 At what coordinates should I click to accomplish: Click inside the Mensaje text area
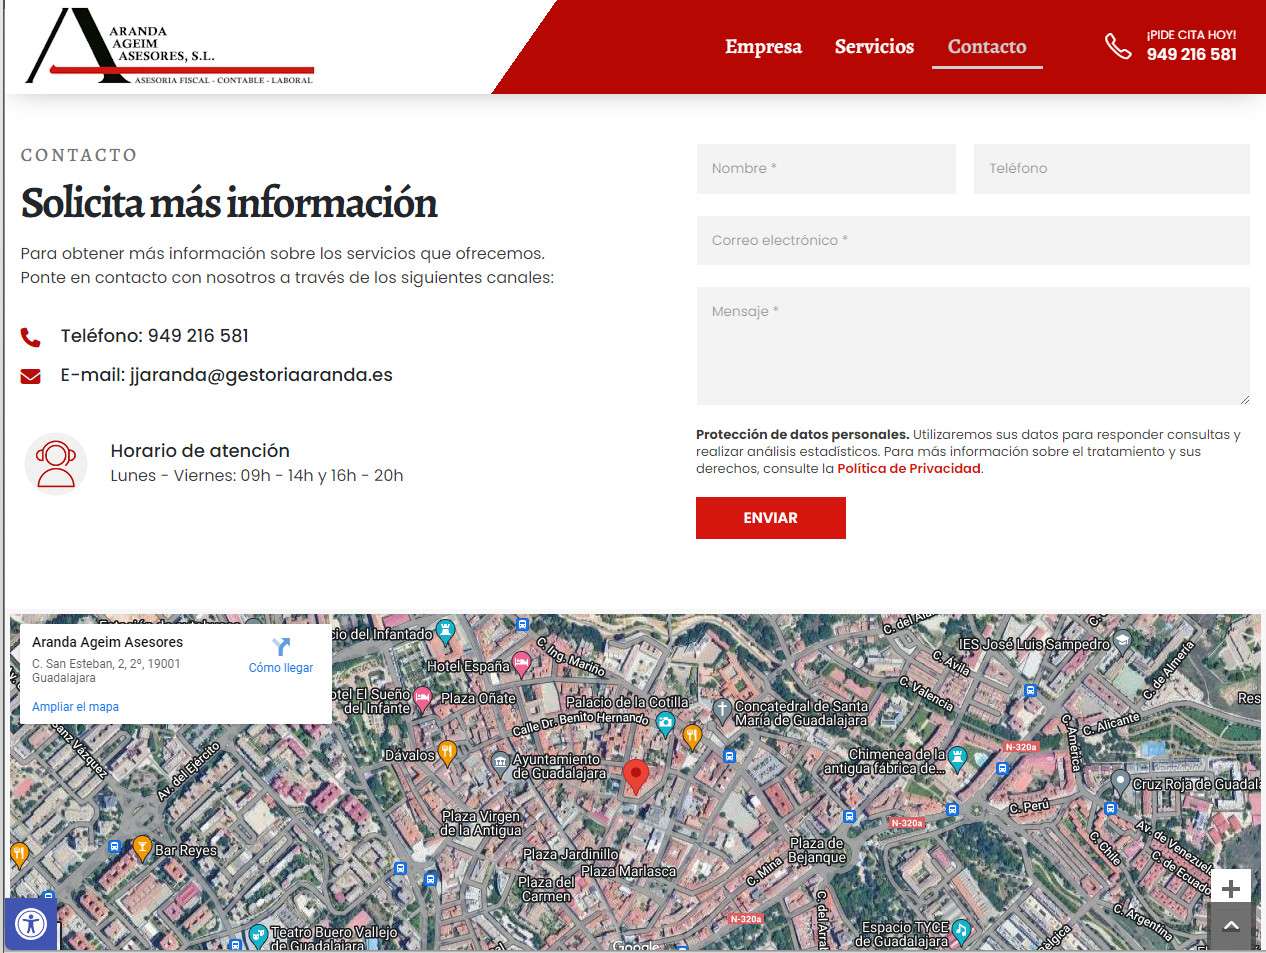click(973, 346)
